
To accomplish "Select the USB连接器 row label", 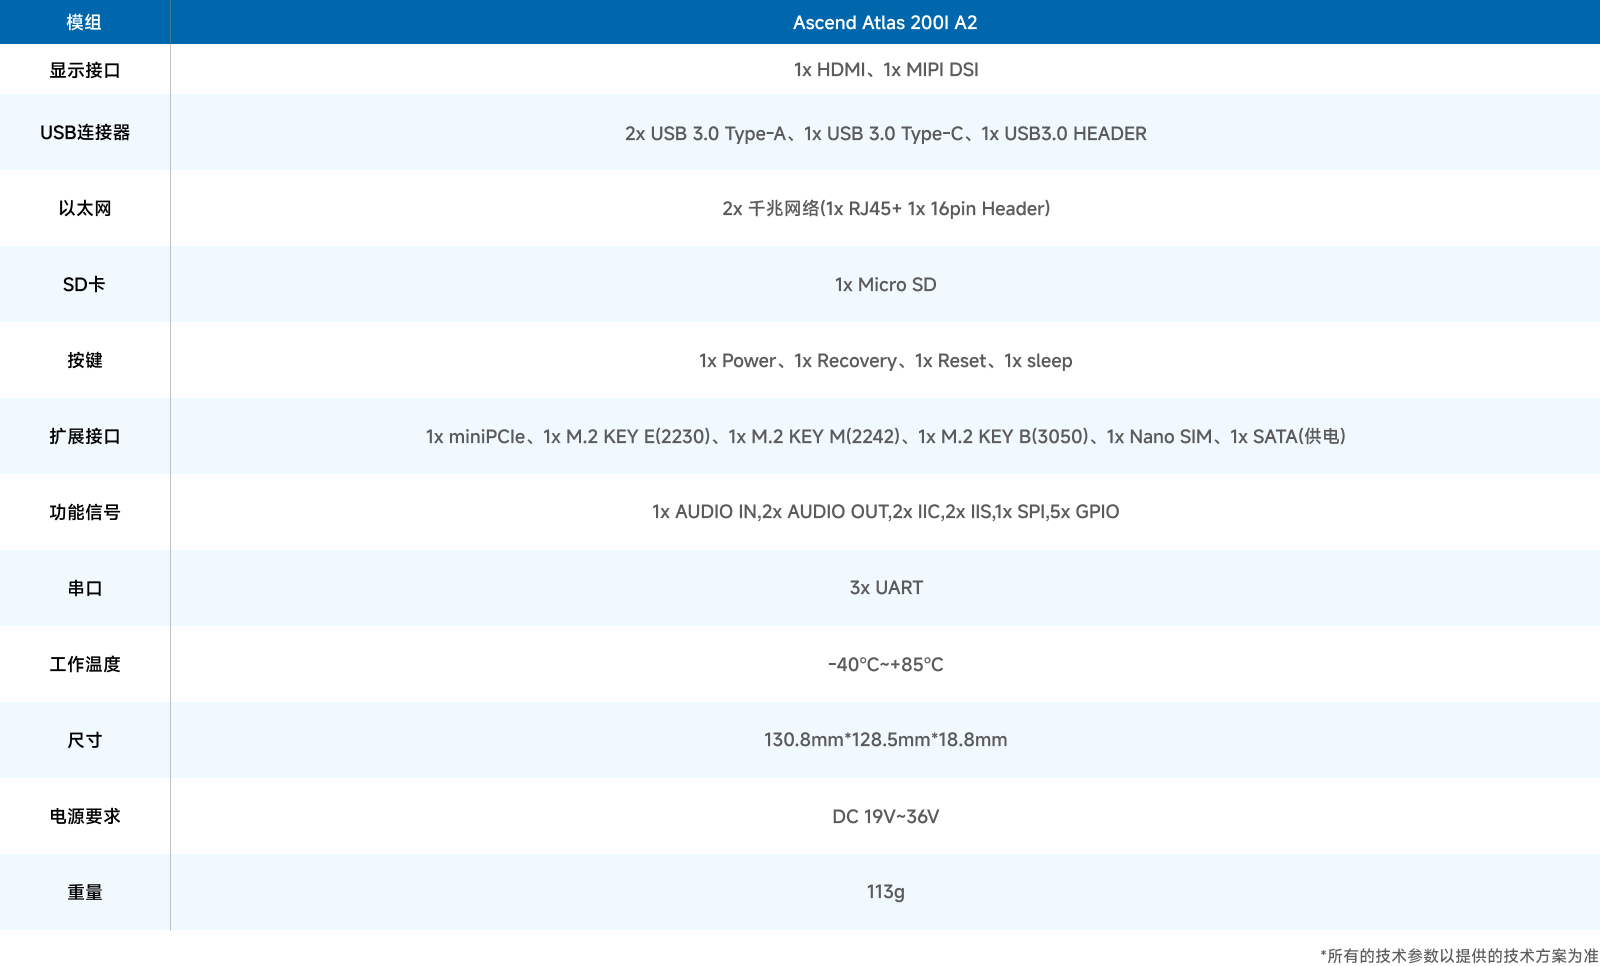I will 85,133.
